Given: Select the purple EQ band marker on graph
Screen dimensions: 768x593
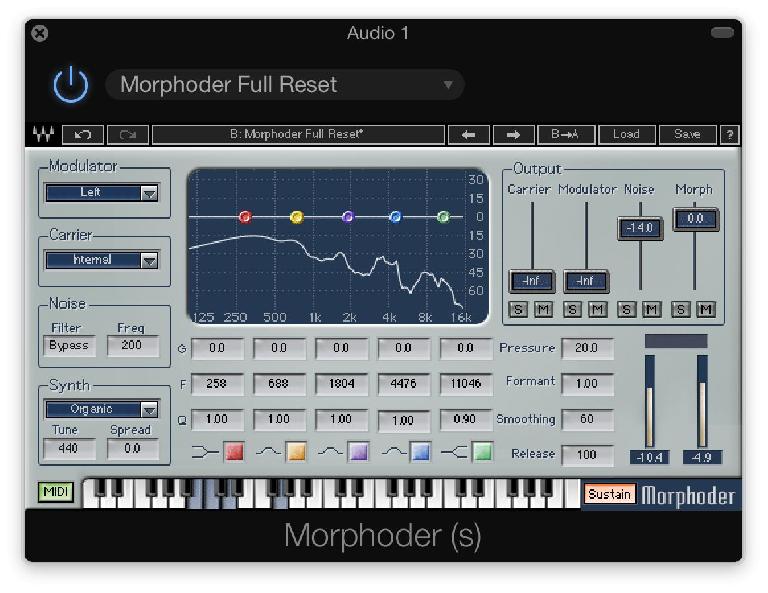Looking at the screenshot, I should click(347, 216).
